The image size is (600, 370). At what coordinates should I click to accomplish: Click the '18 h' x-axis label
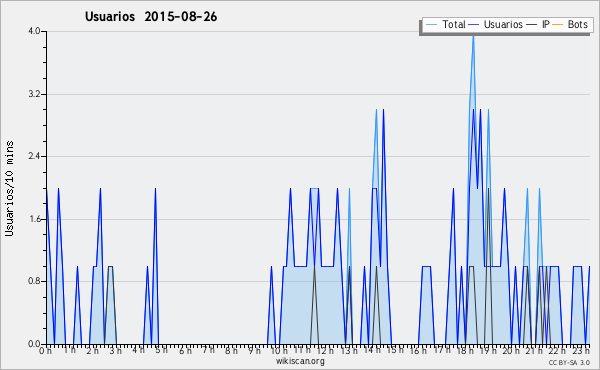click(465, 351)
